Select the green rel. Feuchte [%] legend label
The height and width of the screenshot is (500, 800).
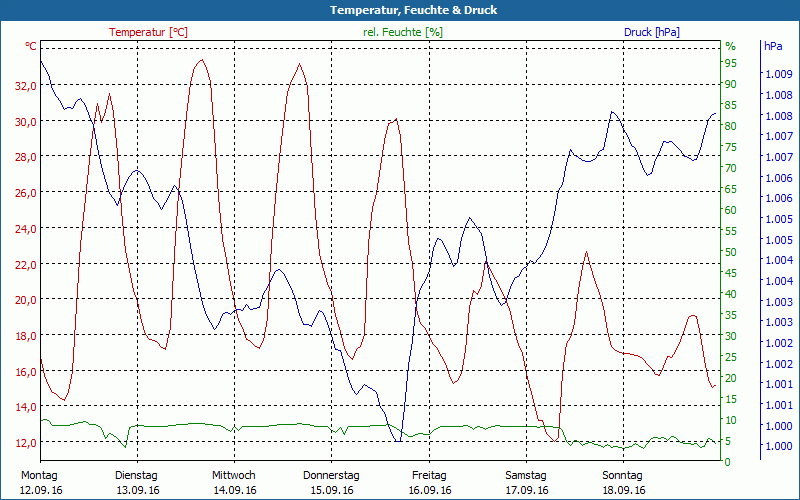click(x=403, y=32)
